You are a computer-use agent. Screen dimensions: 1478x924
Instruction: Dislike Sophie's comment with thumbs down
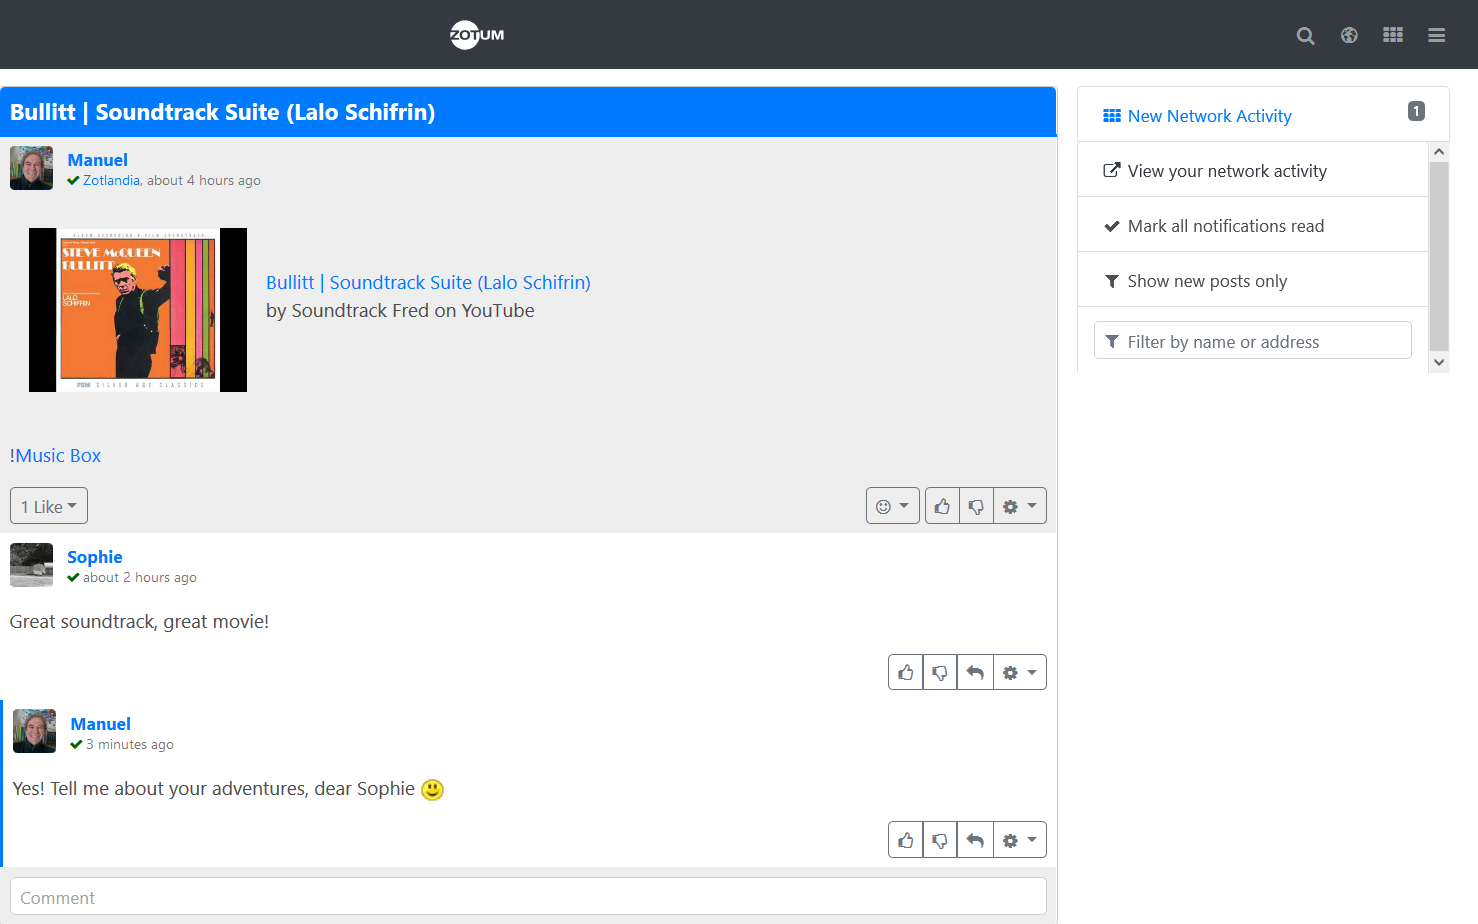coord(940,673)
